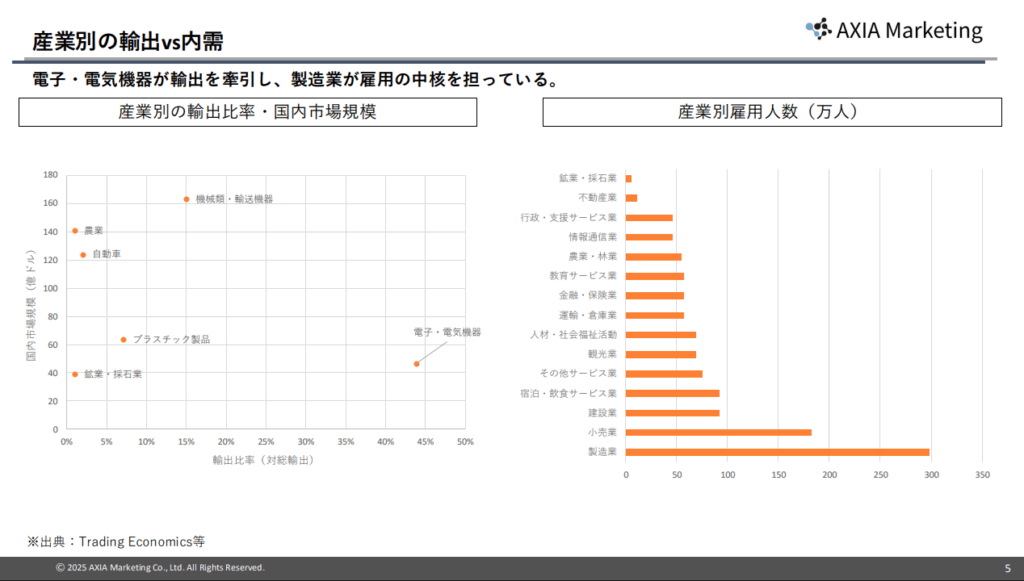1024x581 pixels.
Task: Click the 輸出比率（対総輸出） axis title
Action: [265, 460]
